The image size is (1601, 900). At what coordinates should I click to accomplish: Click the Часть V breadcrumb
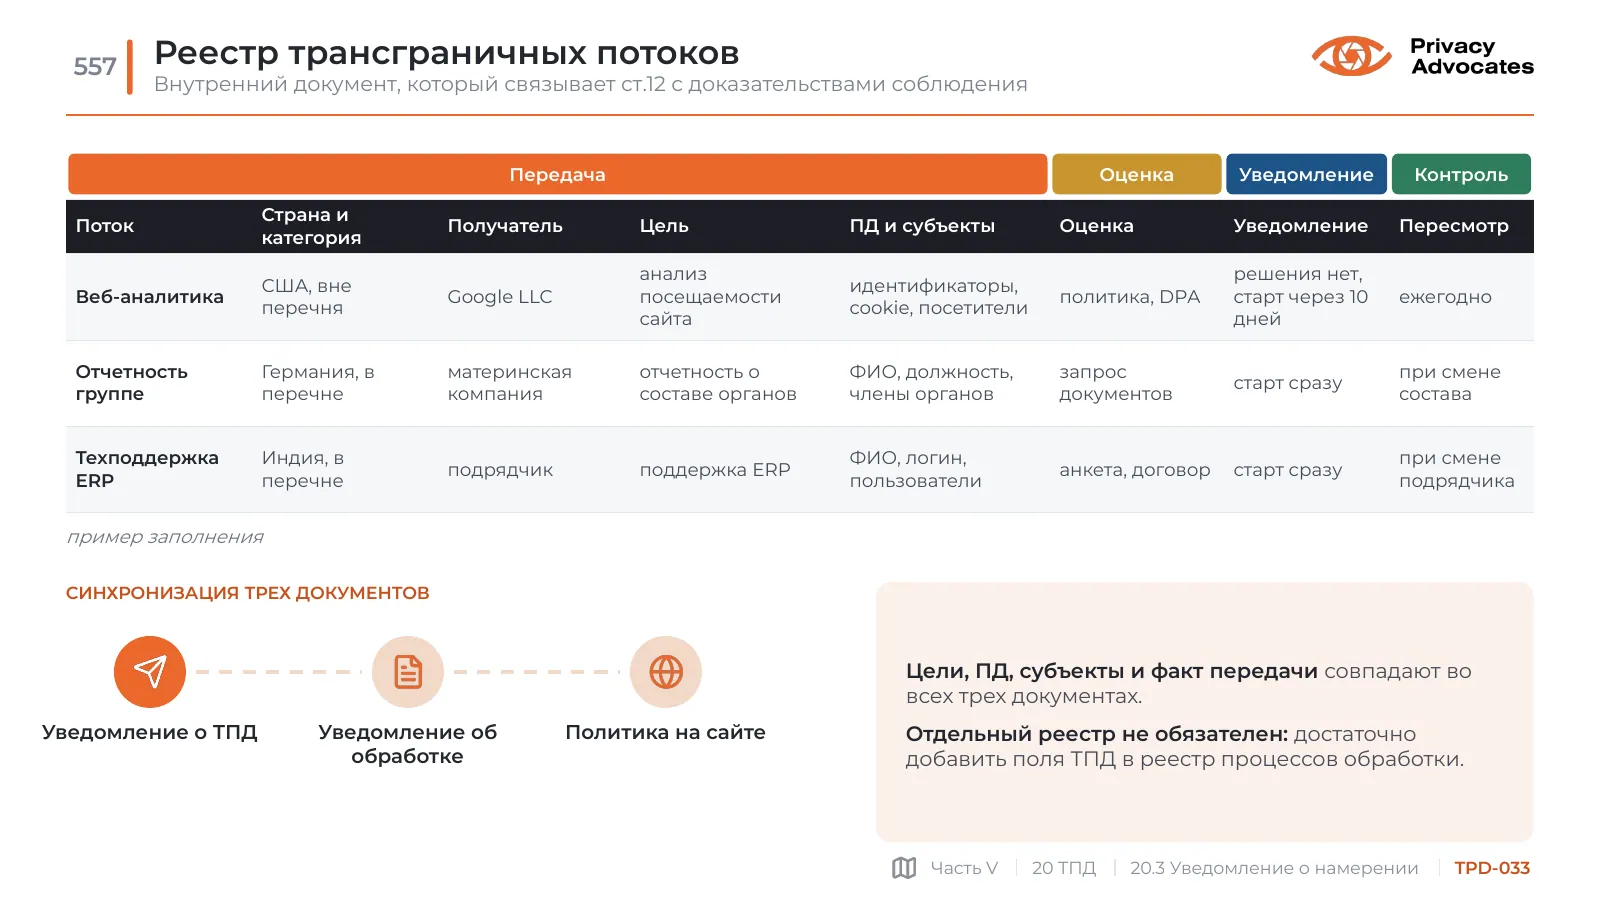click(x=964, y=868)
